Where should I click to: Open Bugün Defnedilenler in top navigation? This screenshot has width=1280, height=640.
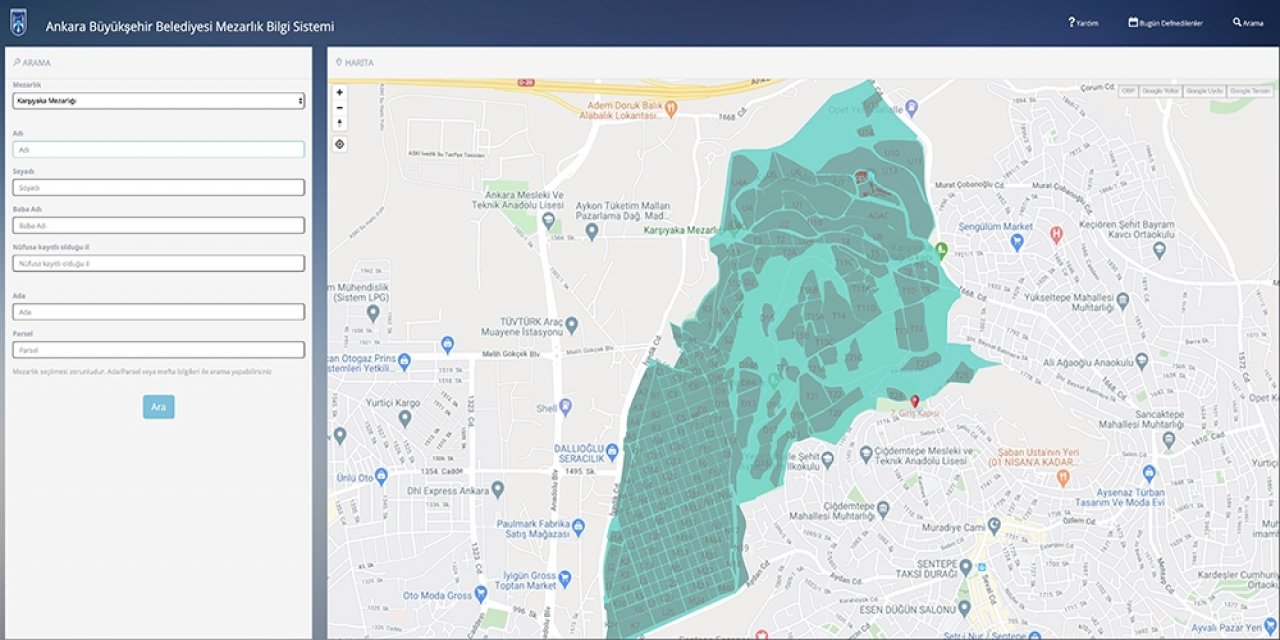1165,22
